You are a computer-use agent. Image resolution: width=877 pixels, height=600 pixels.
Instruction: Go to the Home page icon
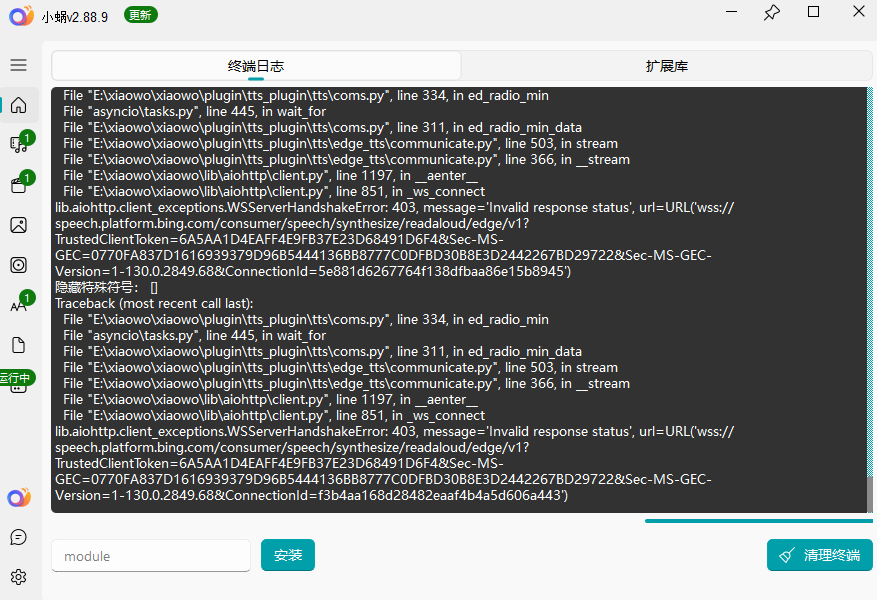tap(18, 105)
